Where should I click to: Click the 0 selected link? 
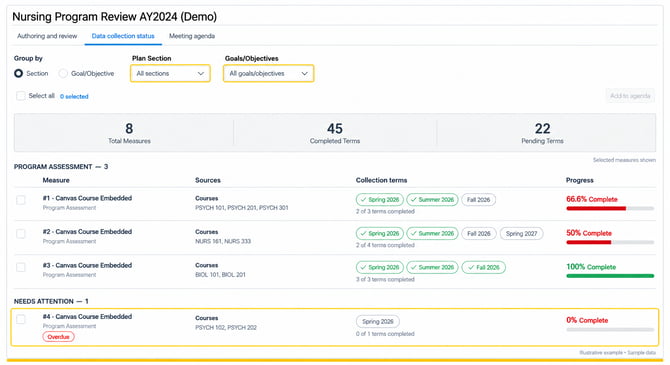click(x=74, y=97)
